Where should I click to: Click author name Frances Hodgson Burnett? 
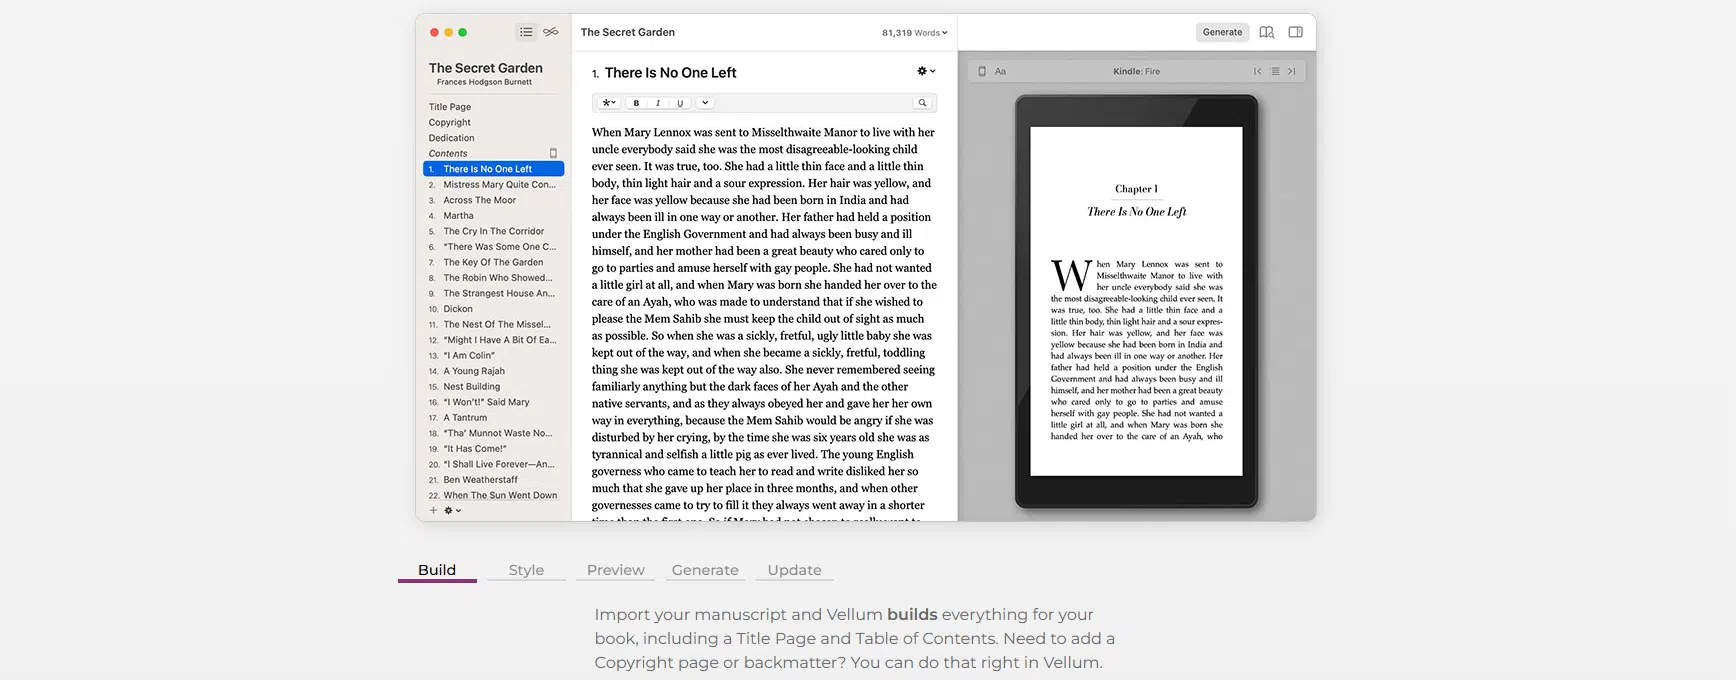[484, 82]
